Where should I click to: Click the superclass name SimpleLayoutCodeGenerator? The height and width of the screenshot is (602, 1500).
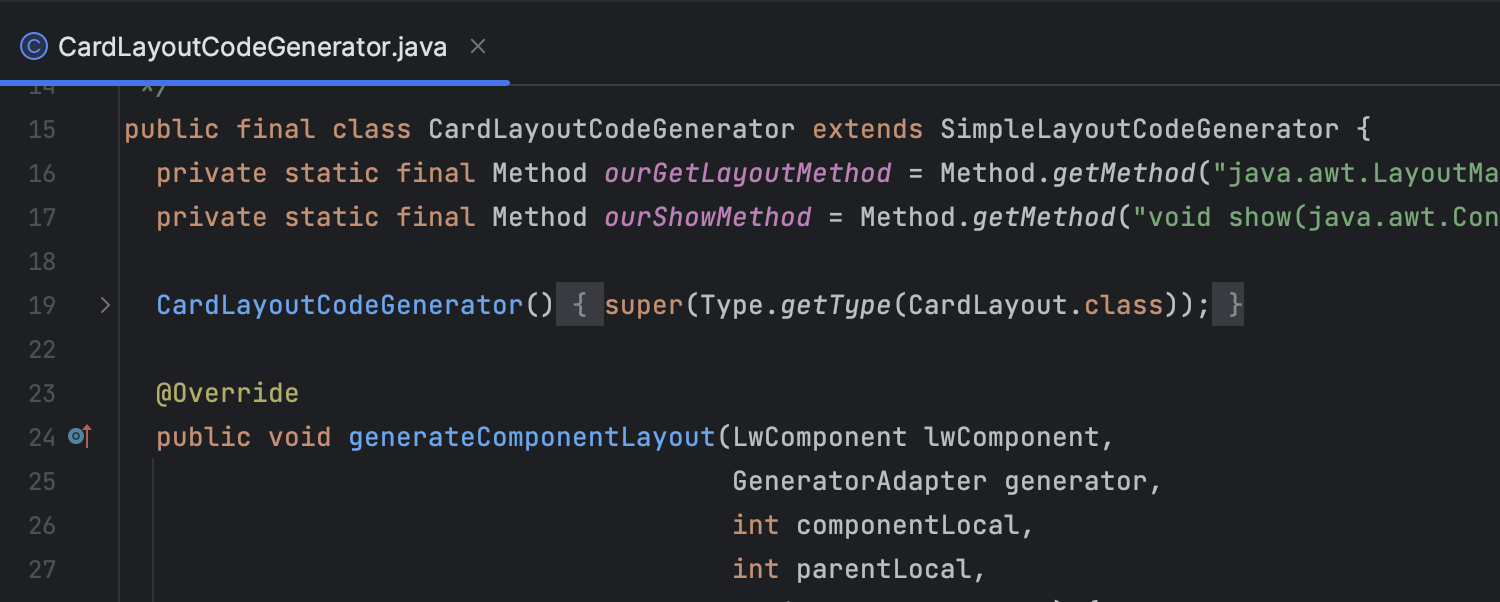tap(1140, 128)
